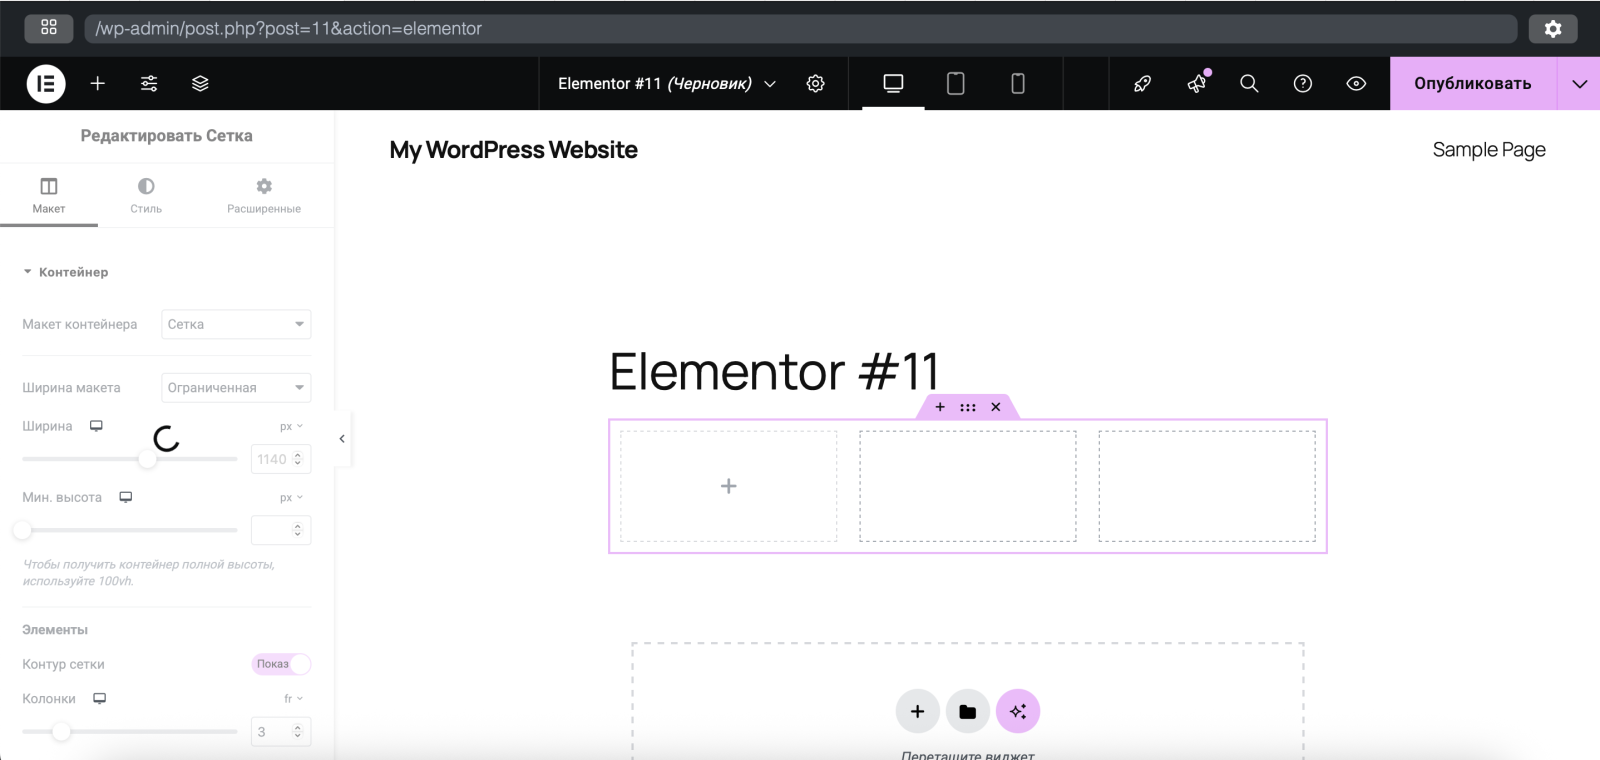Open the help question mark icon
Screen dimensions: 1600x760
pos(1302,84)
